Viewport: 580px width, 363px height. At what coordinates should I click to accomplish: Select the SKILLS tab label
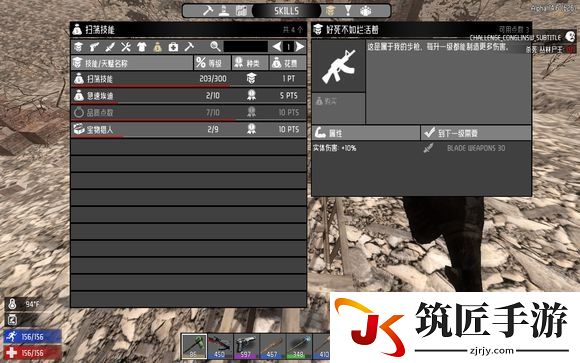point(286,11)
